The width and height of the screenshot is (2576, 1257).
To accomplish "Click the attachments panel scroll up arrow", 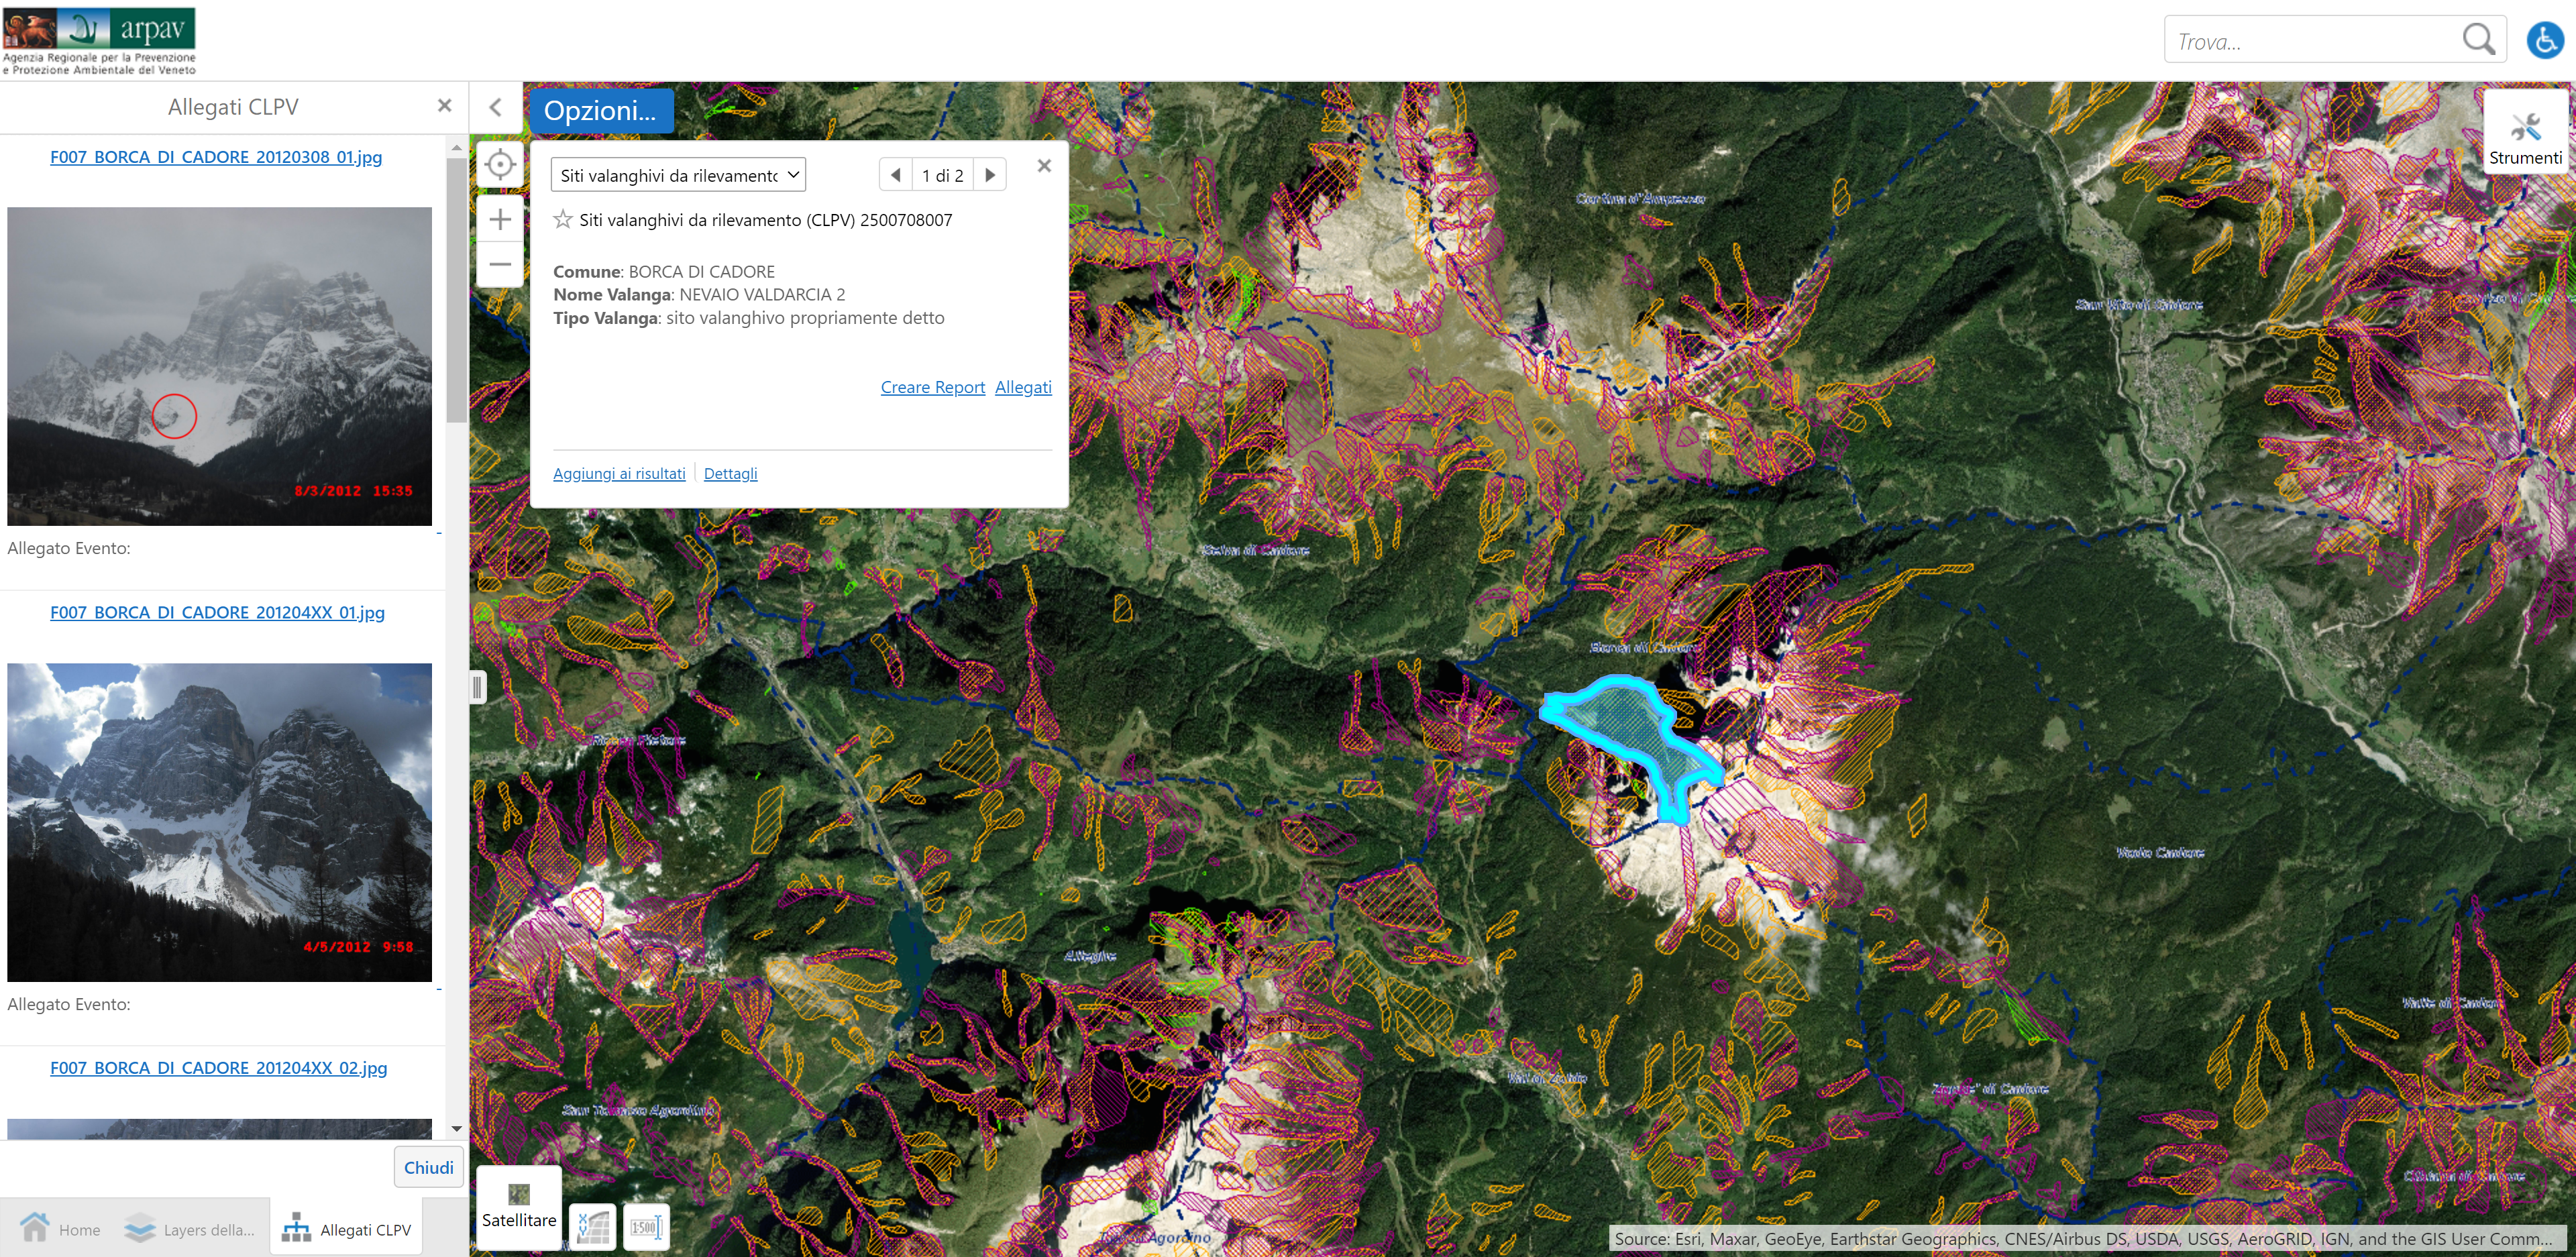I will (457, 147).
